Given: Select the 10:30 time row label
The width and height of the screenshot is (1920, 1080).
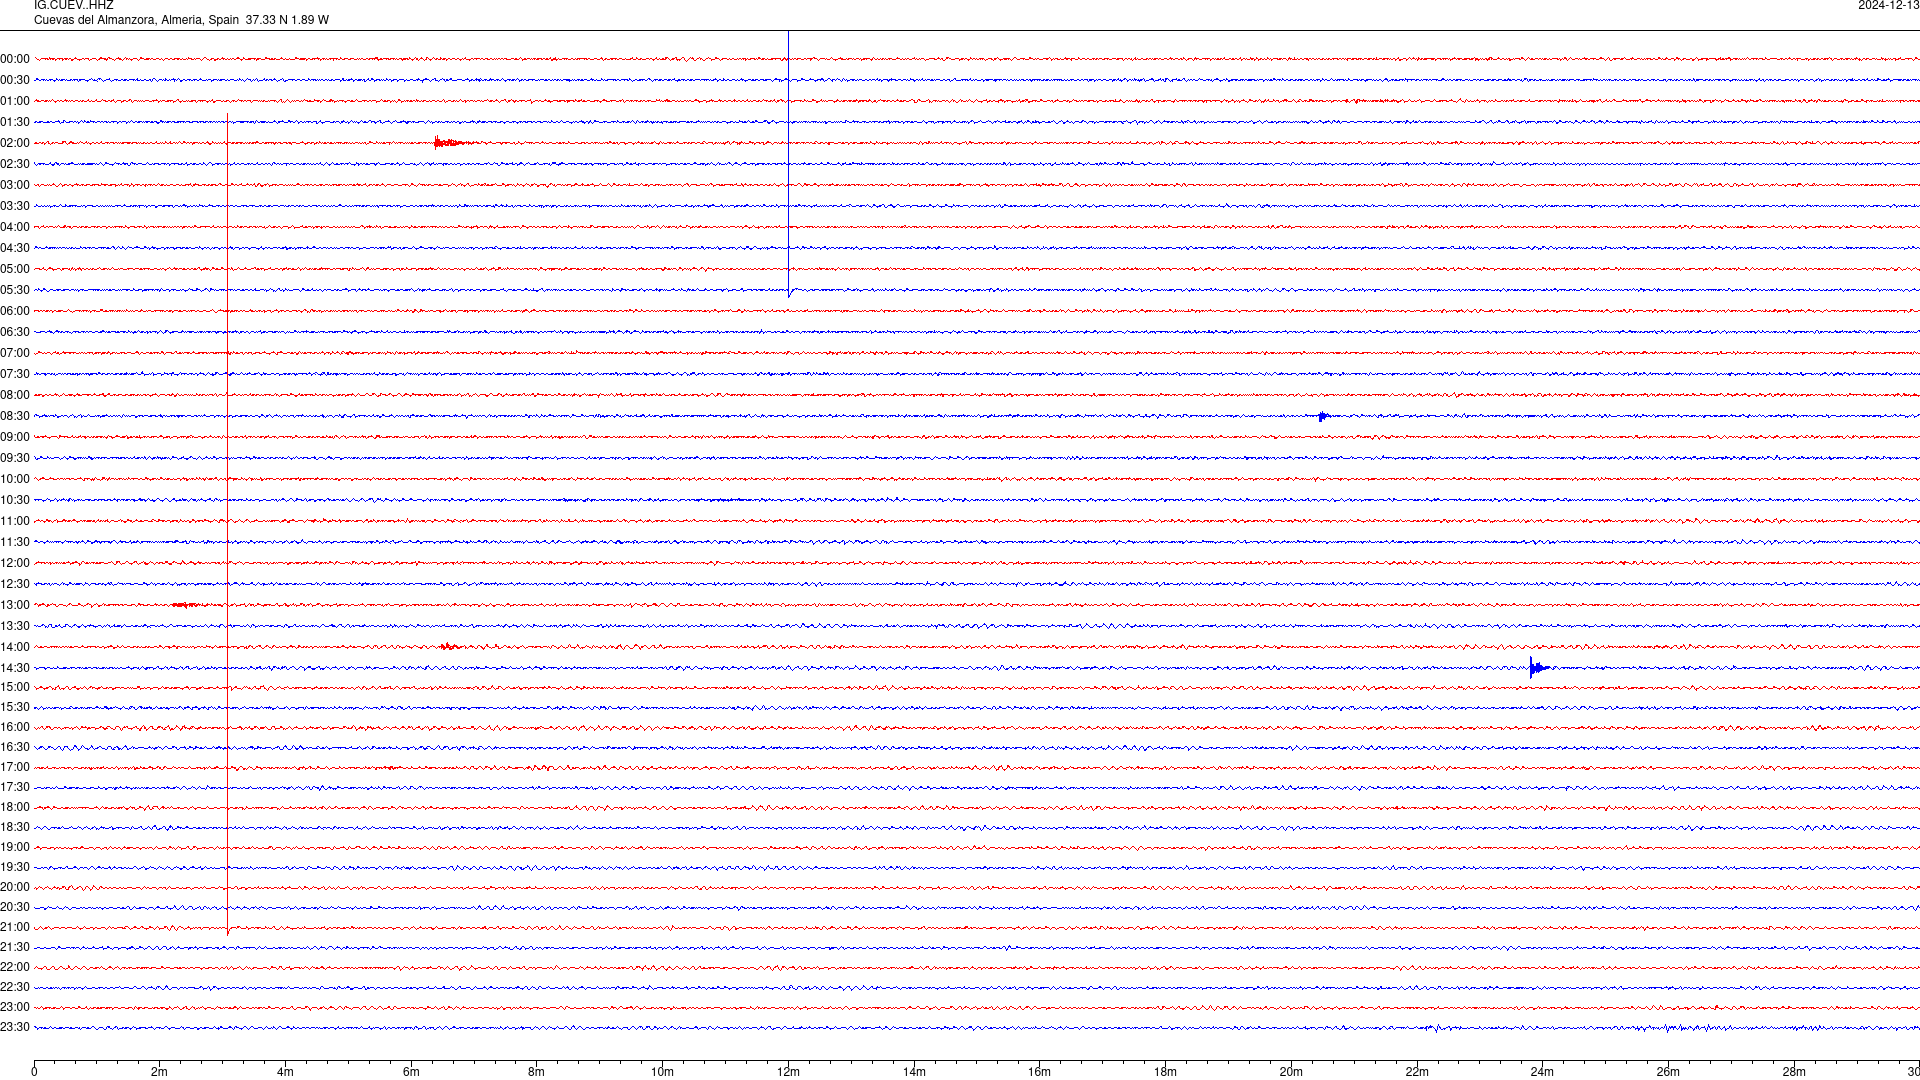Looking at the screenshot, I should pos(15,500).
